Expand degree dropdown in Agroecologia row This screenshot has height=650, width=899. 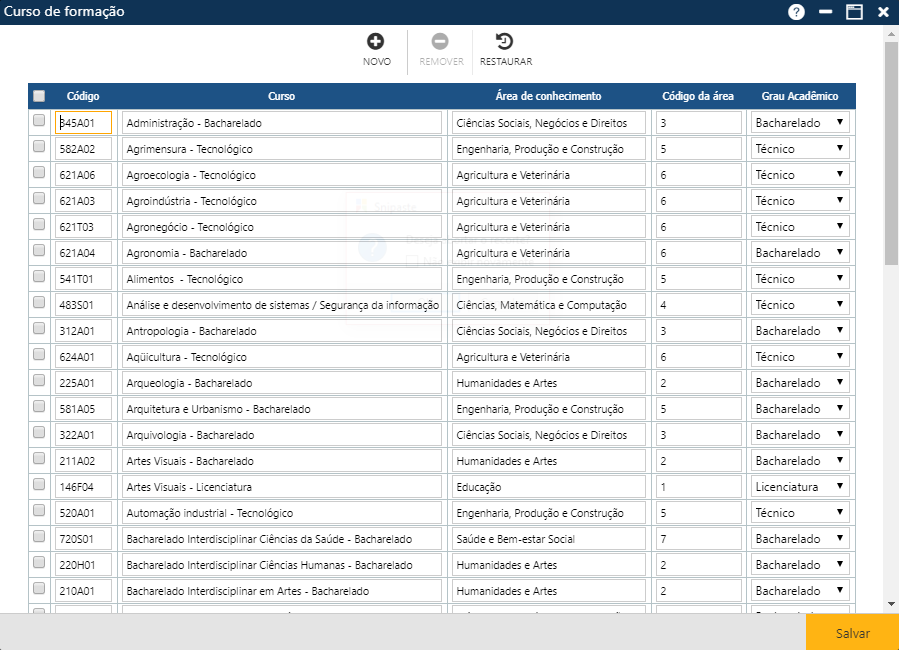tap(800, 175)
